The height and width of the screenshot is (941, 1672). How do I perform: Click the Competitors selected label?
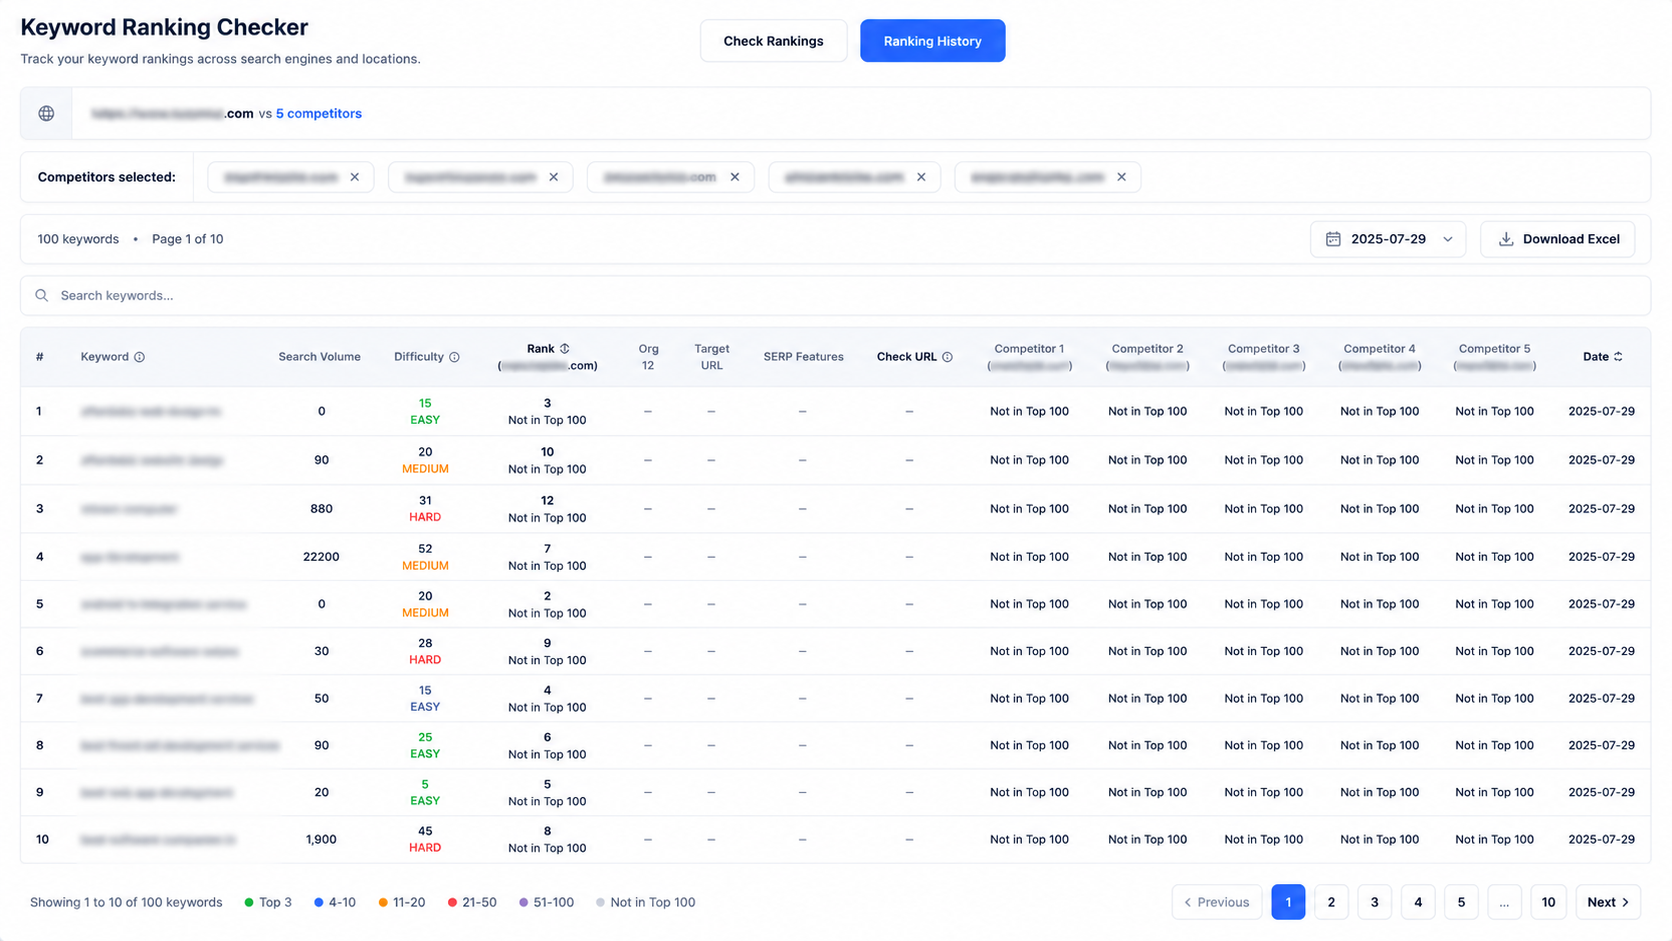[x=107, y=177]
